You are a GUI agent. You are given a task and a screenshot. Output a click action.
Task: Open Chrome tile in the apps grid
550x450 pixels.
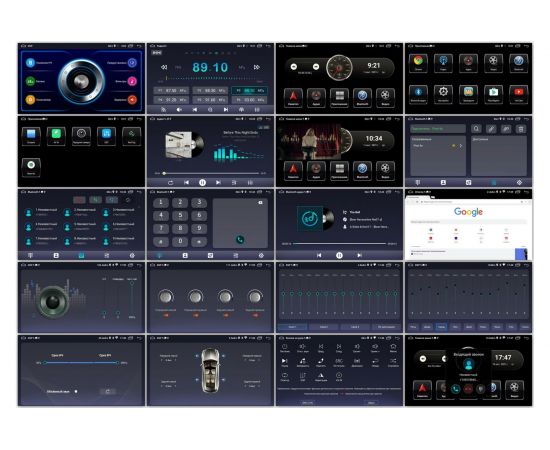(418, 63)
